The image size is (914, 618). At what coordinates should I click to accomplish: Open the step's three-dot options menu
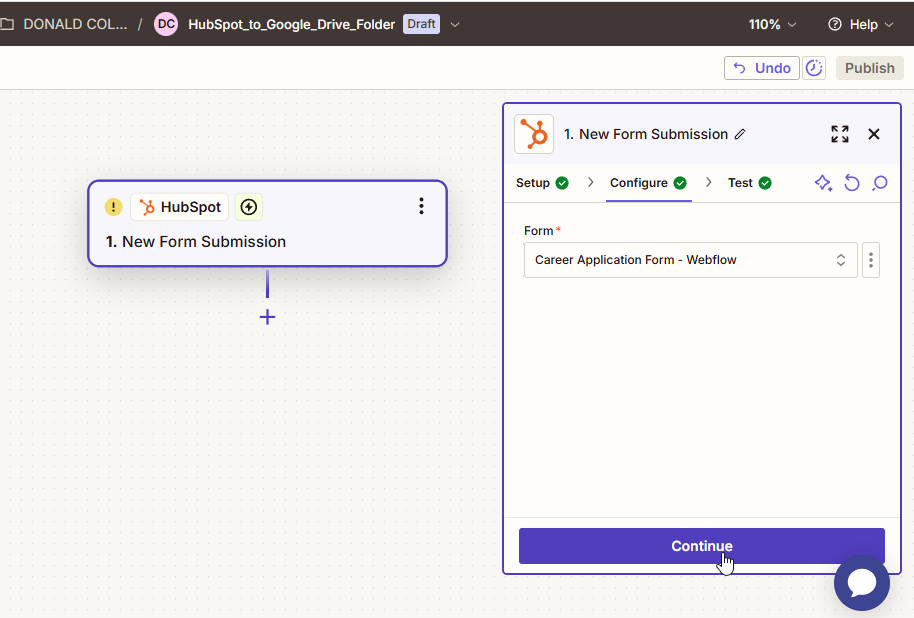click(421, 206)
